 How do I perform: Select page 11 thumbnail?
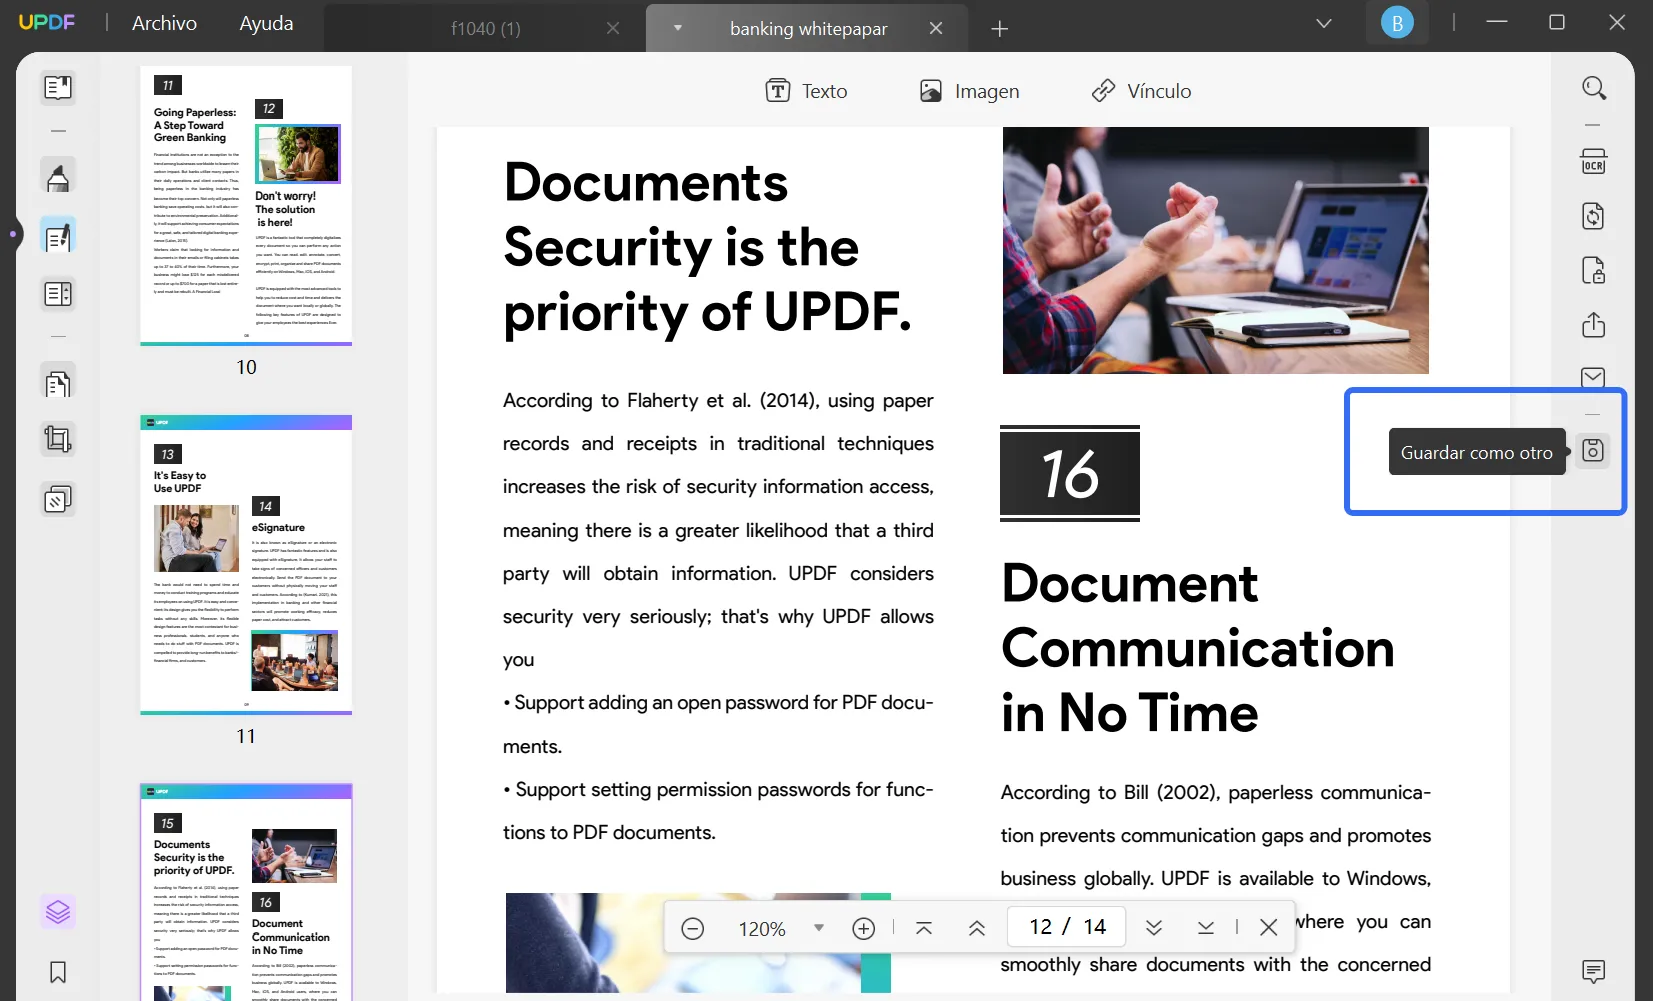pyautogui.click(x=246, y=565)
